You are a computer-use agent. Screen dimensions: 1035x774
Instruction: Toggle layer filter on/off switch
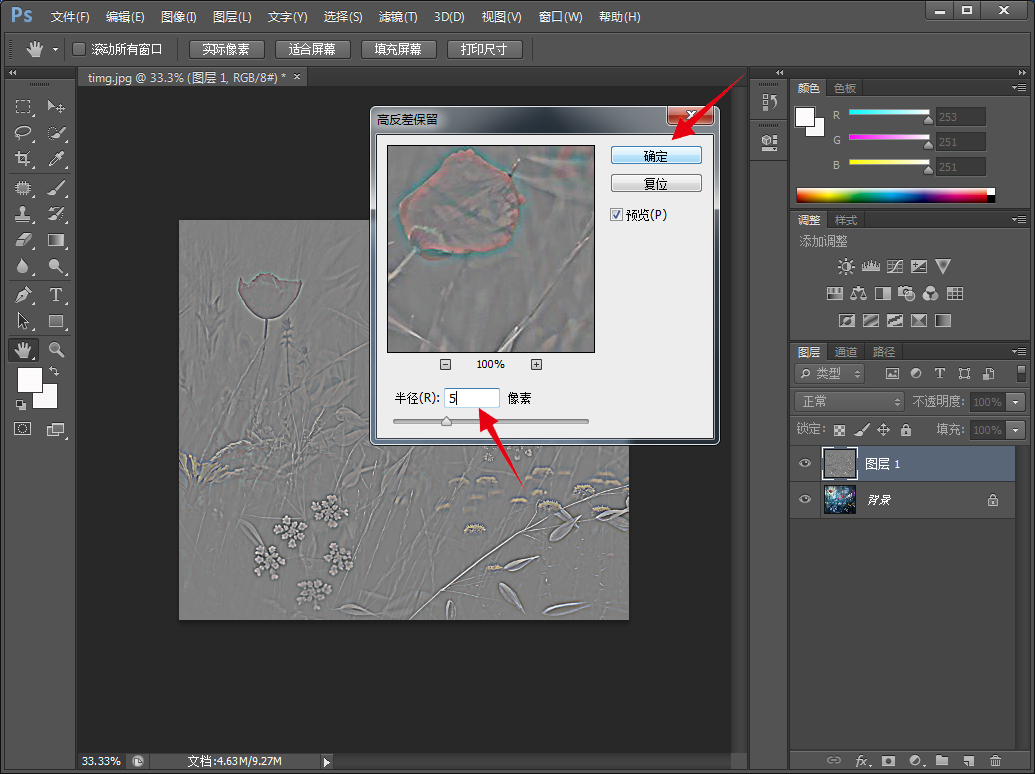click(1021, 373)
